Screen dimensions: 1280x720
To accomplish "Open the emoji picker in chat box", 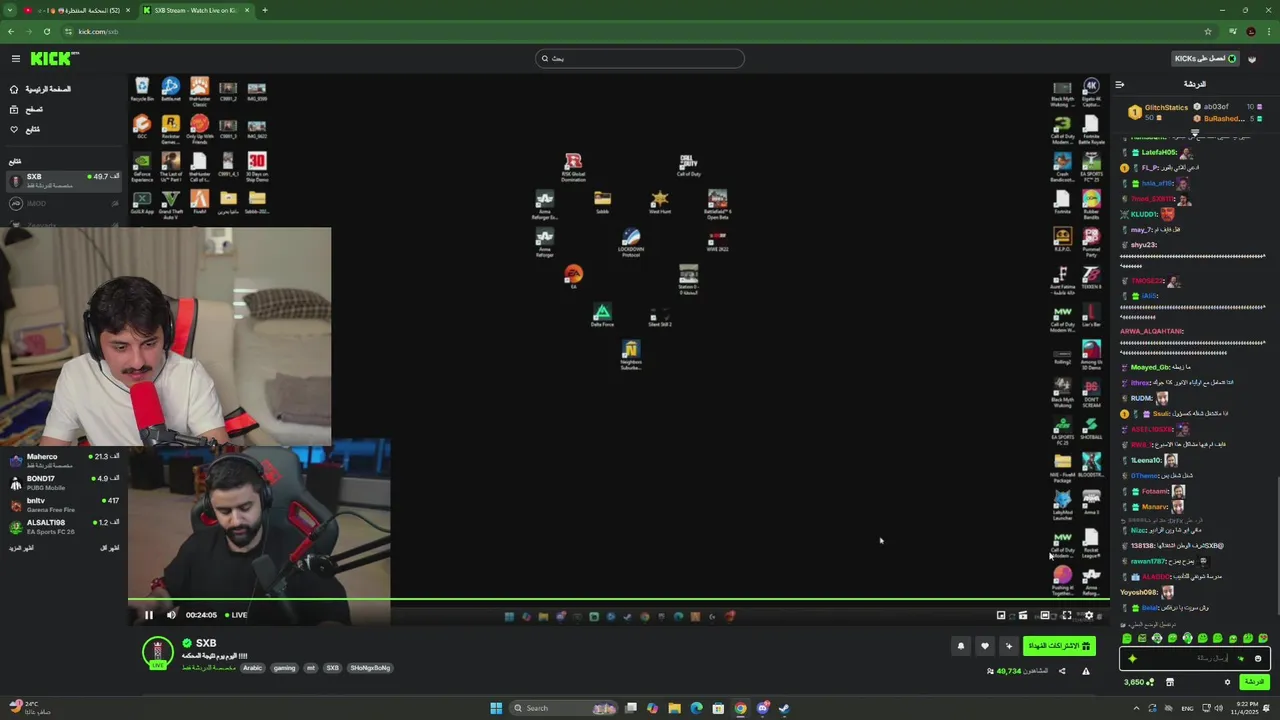I will [1258, 658].
